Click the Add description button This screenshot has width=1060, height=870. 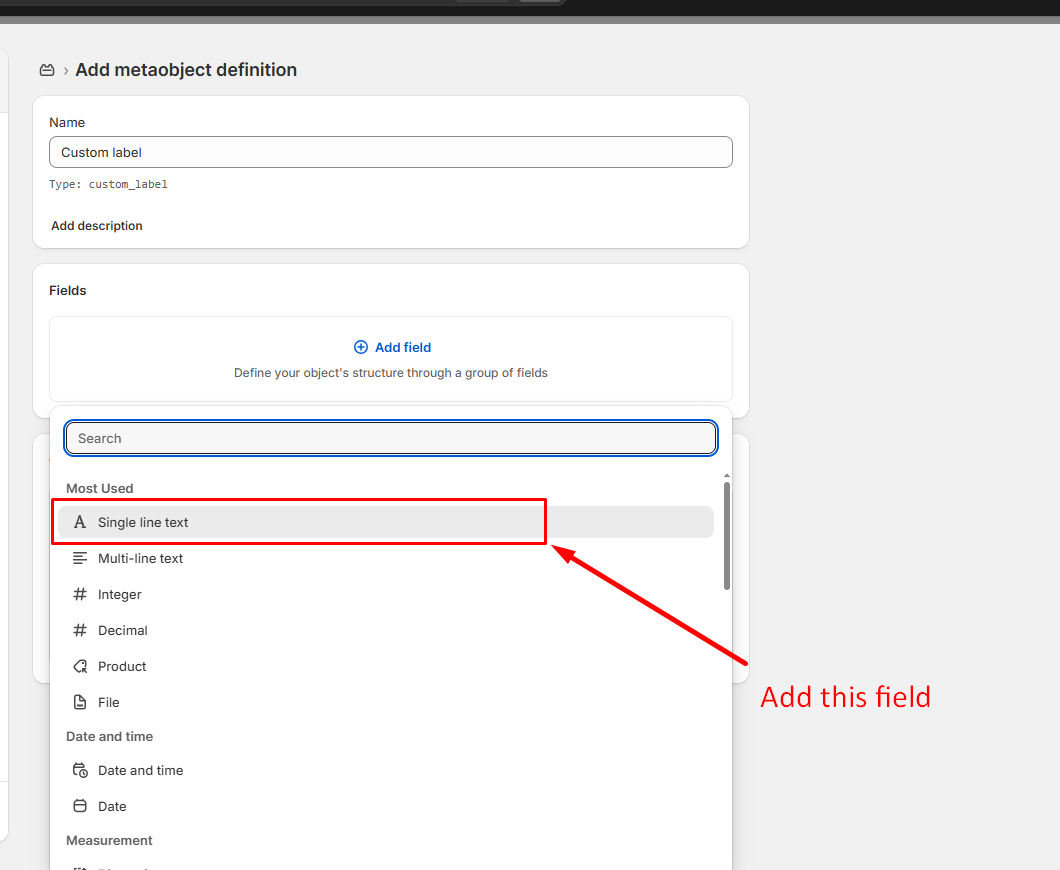pyautogui.click(x=97, y=226)
